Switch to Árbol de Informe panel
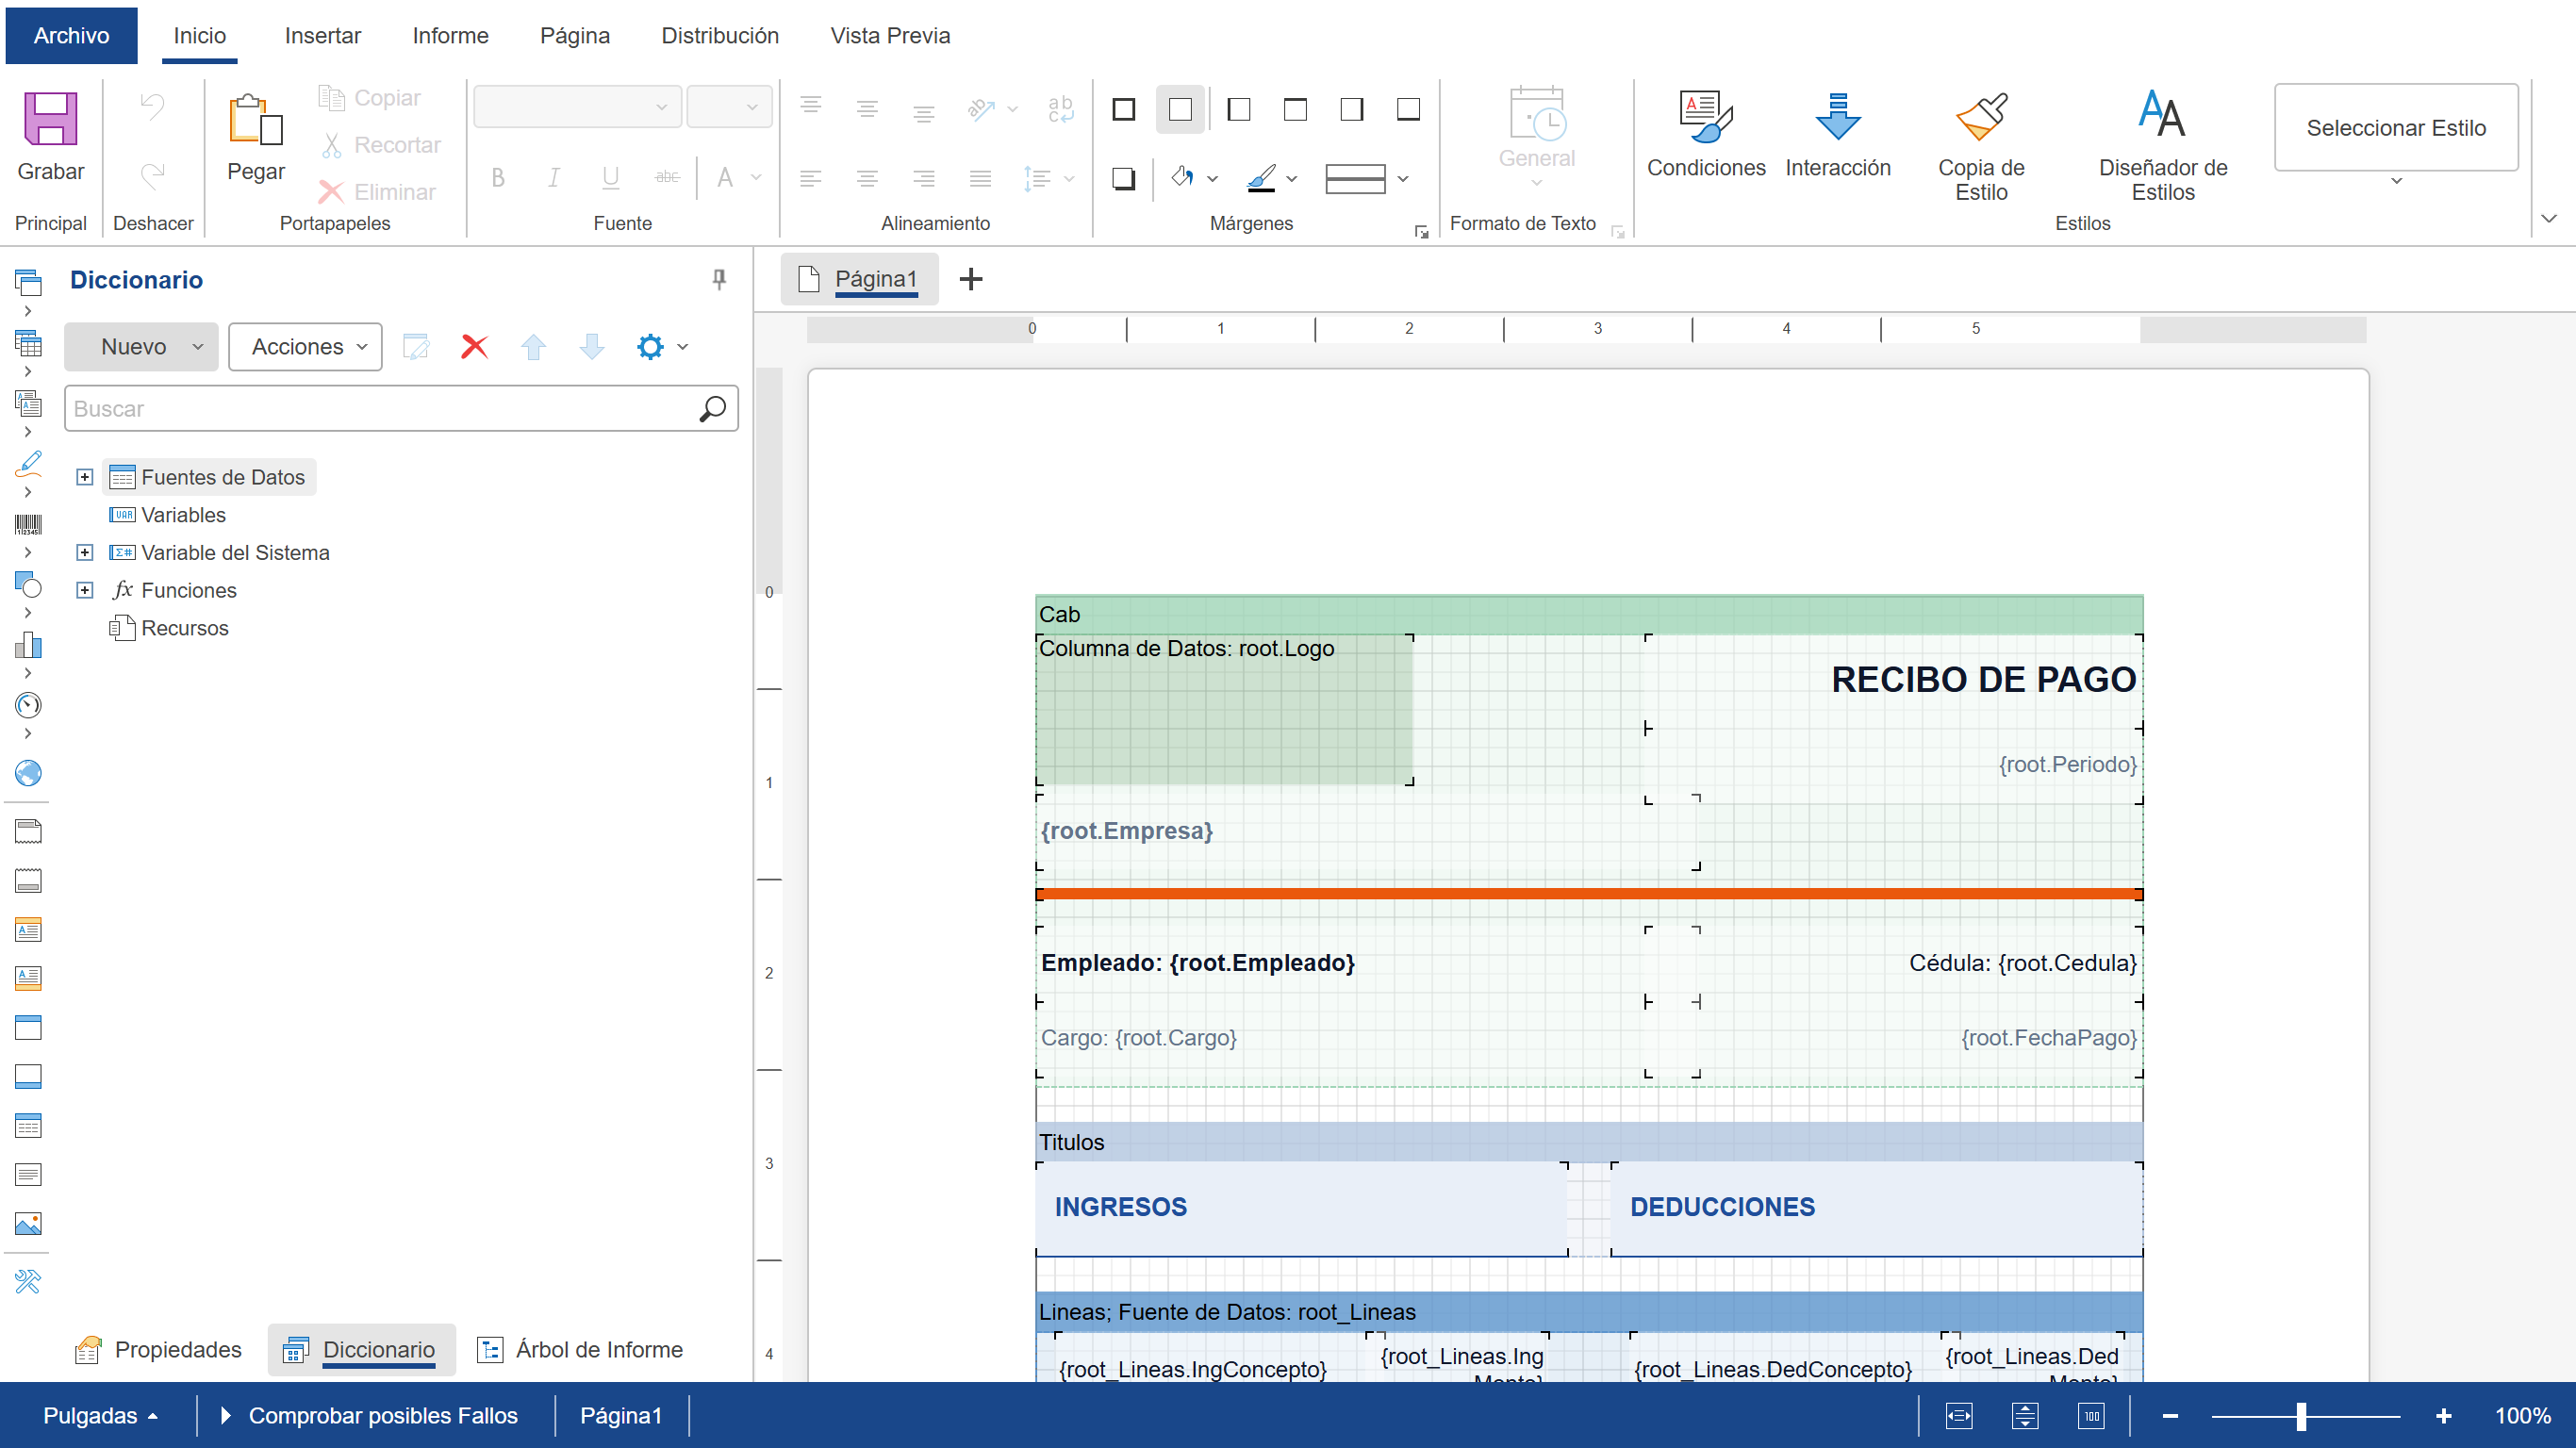Screen dimensions: 2576x1448 [580, 1349]
